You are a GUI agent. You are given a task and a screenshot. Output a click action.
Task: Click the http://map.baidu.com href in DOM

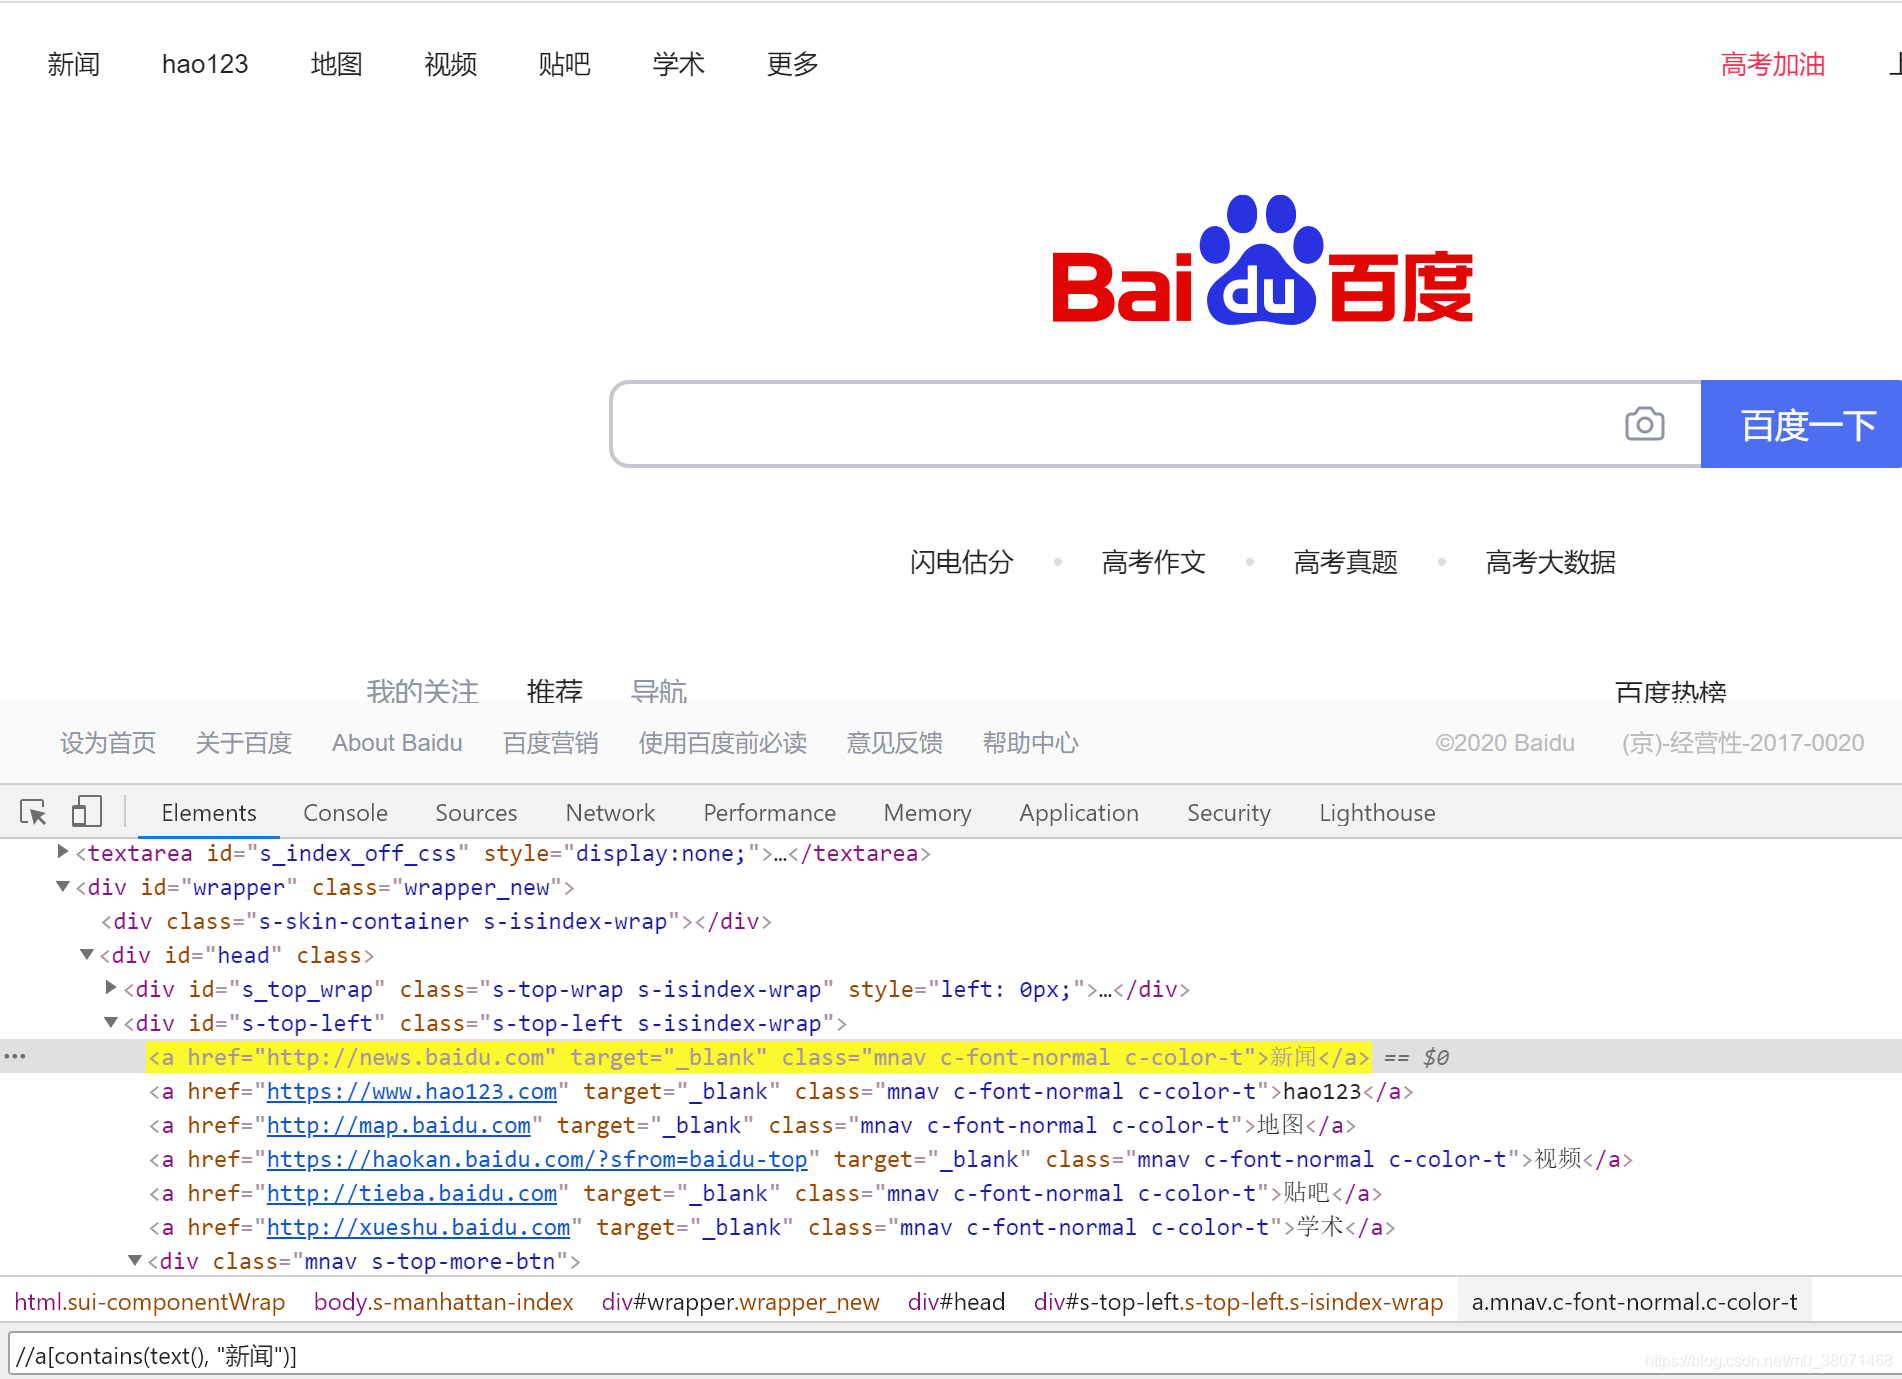tap(398, 1125)
